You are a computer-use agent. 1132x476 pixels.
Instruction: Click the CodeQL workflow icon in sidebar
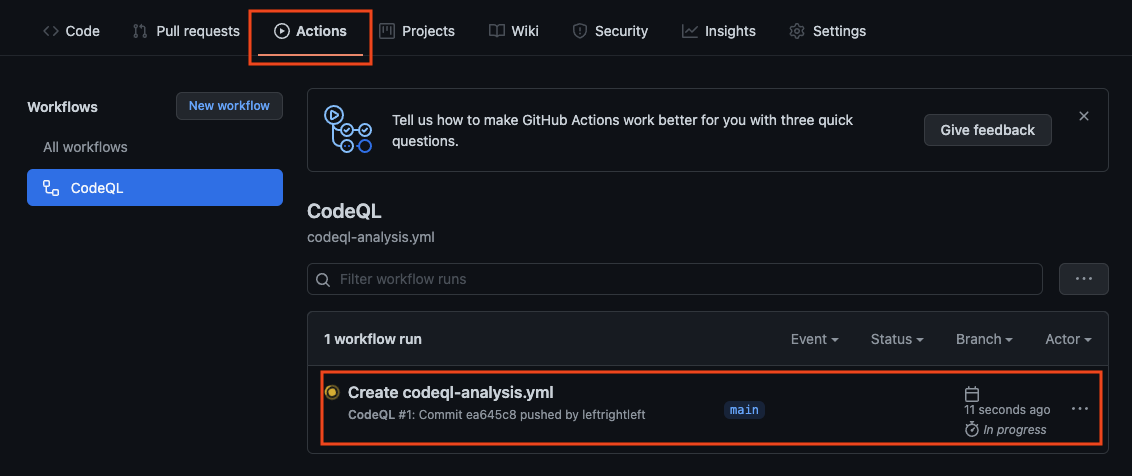(51, 189)
